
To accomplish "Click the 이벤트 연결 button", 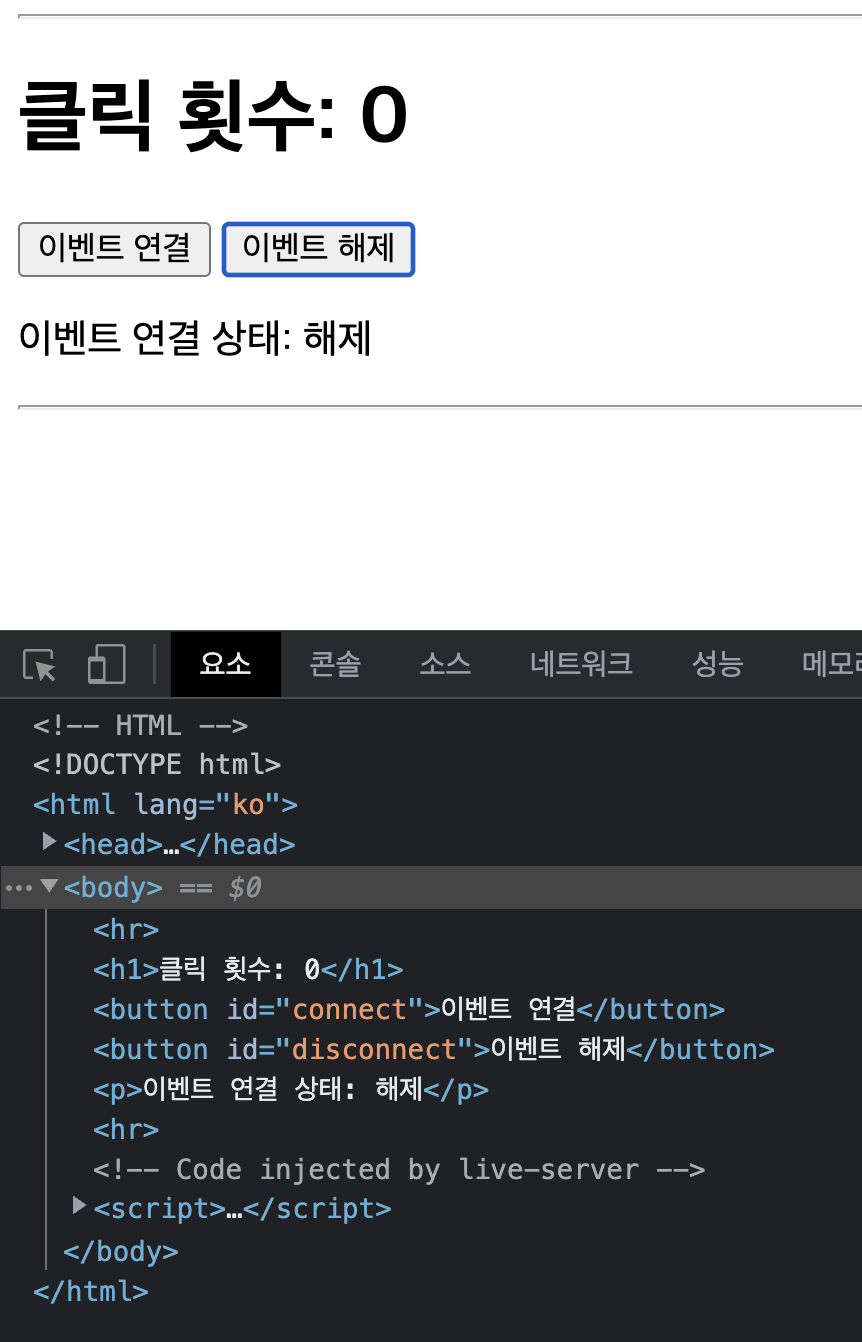I will (115, 249).
